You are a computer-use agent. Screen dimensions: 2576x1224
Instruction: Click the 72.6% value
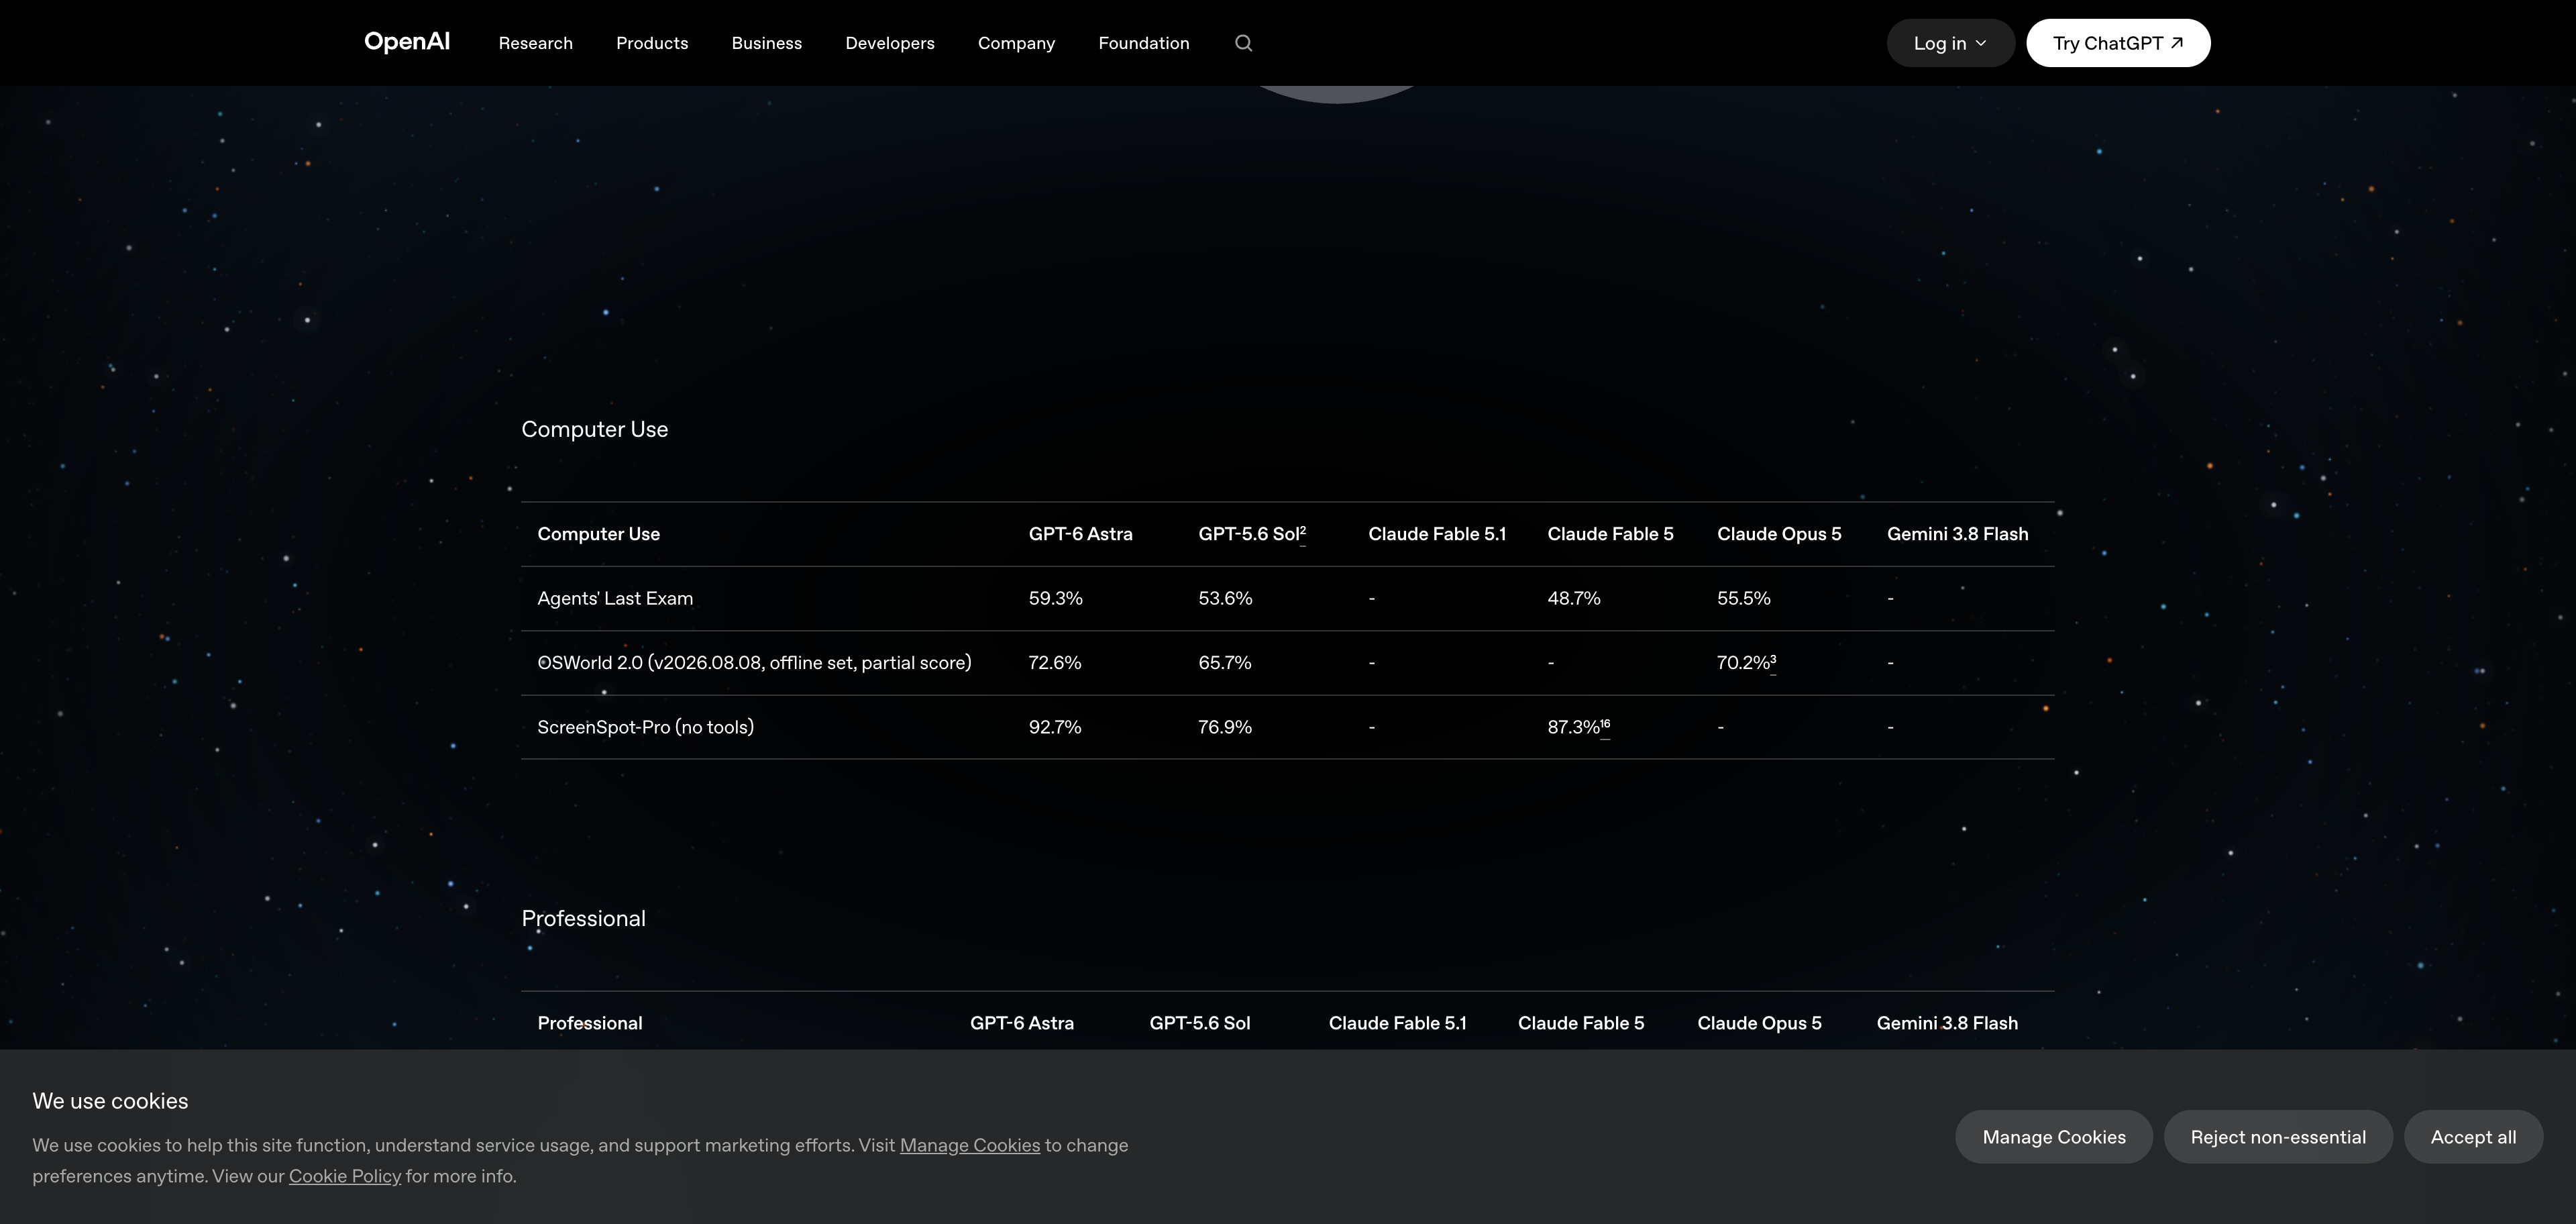click(x=1055, y=662)
